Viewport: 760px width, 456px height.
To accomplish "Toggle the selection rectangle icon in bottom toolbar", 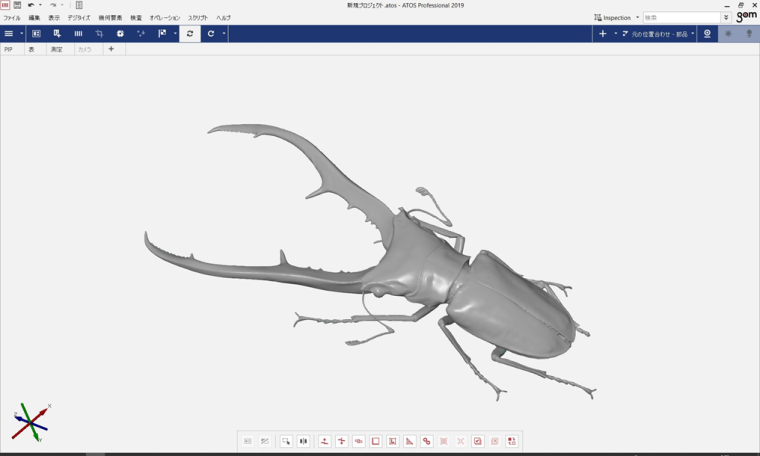I will click(x=286, y=441).
